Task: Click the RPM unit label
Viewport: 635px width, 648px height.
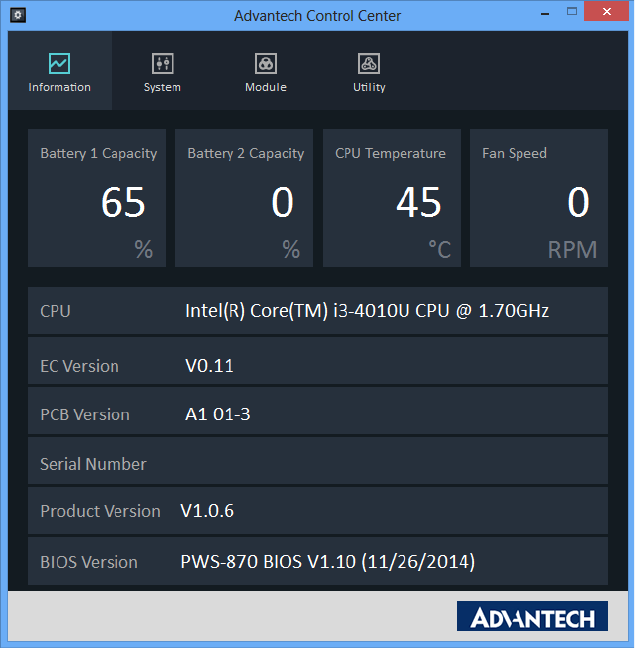Action: [572, 250]
